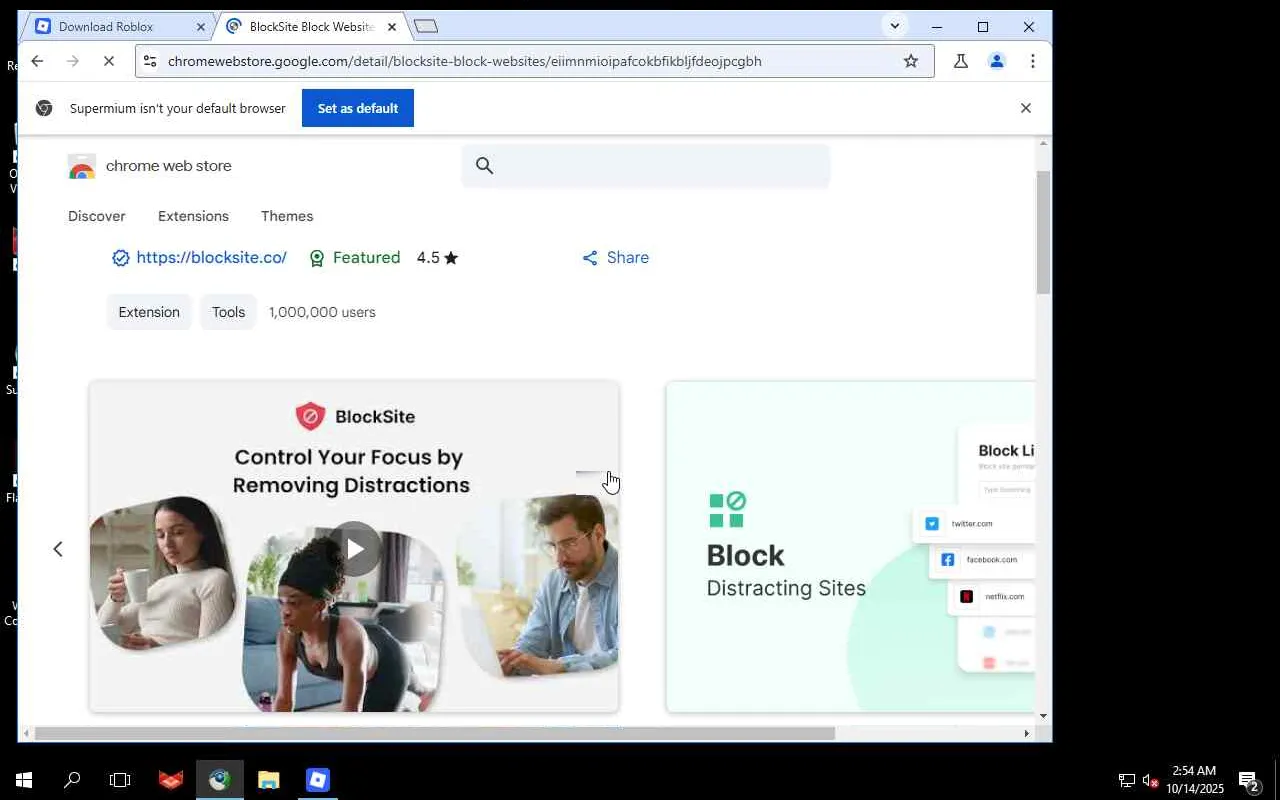Open the browser profile menu
This screenshot has width=1280, height=800.
coord(997,61)
